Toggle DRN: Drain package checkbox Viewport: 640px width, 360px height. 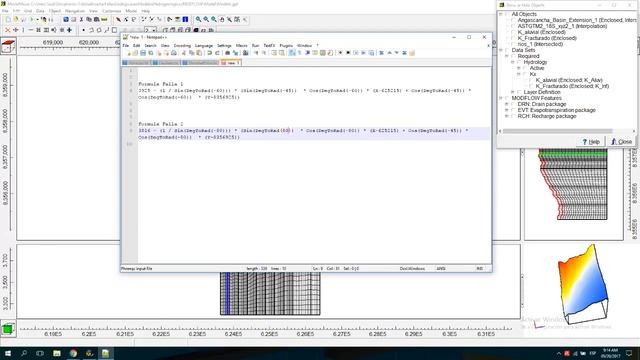(x=513, y=104)
